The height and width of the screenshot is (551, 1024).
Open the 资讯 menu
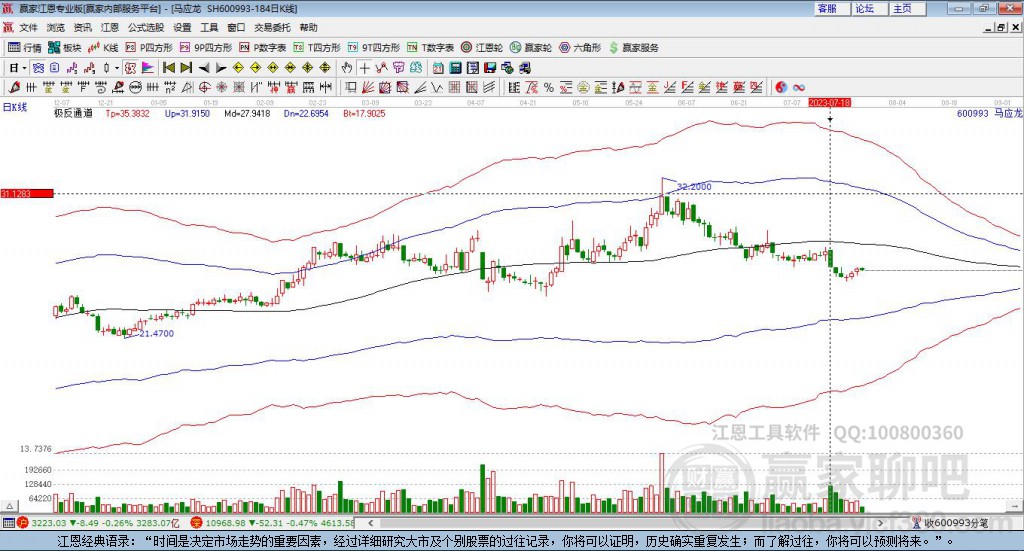click(82, 27)
